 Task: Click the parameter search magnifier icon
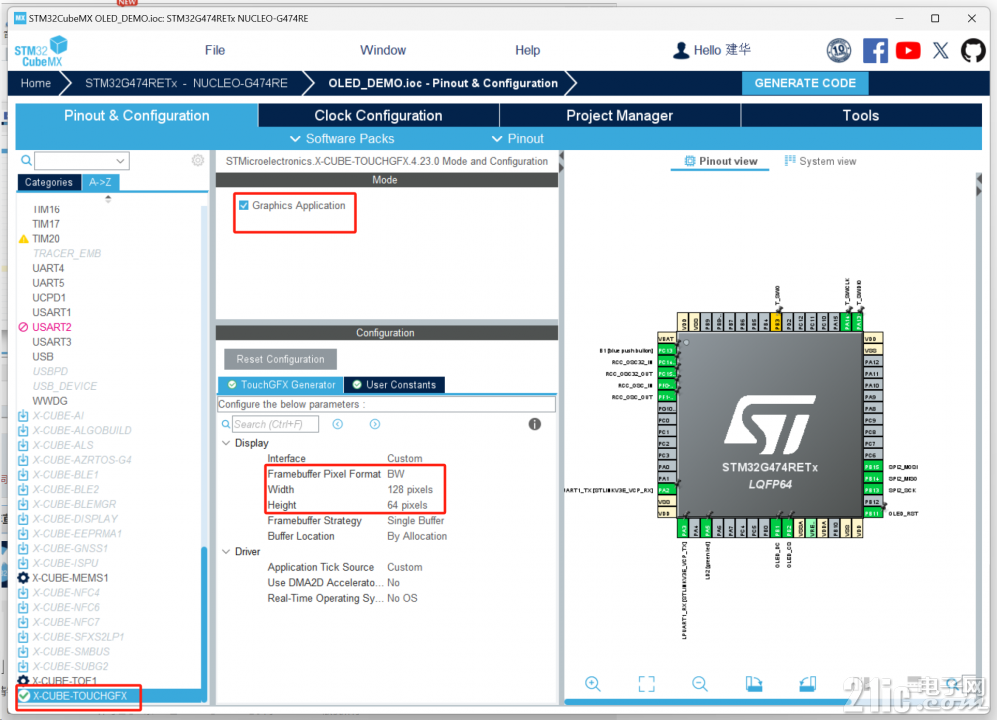tap(226, 424)
